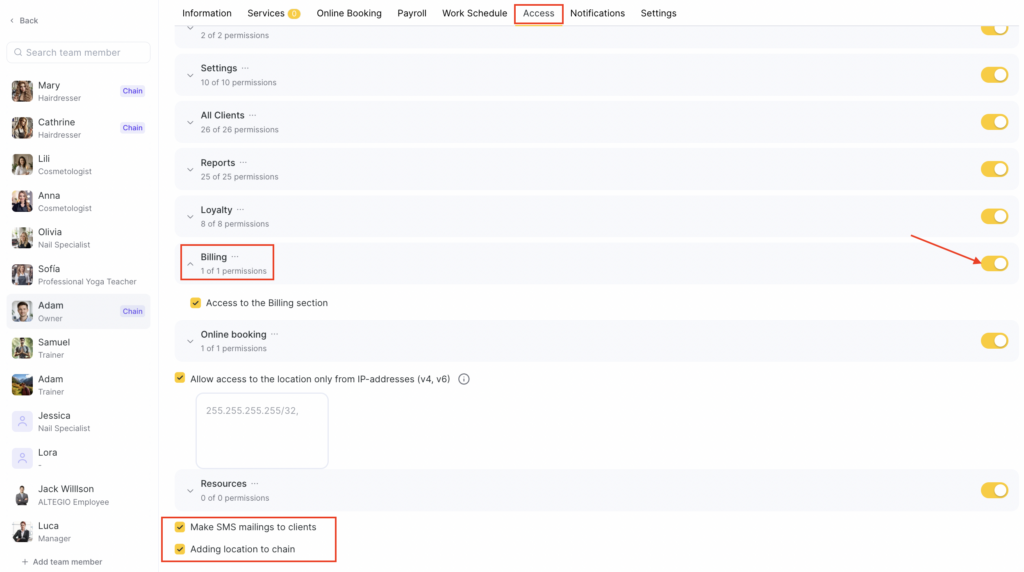Collapse the Billing permissions section

point(190,264)
